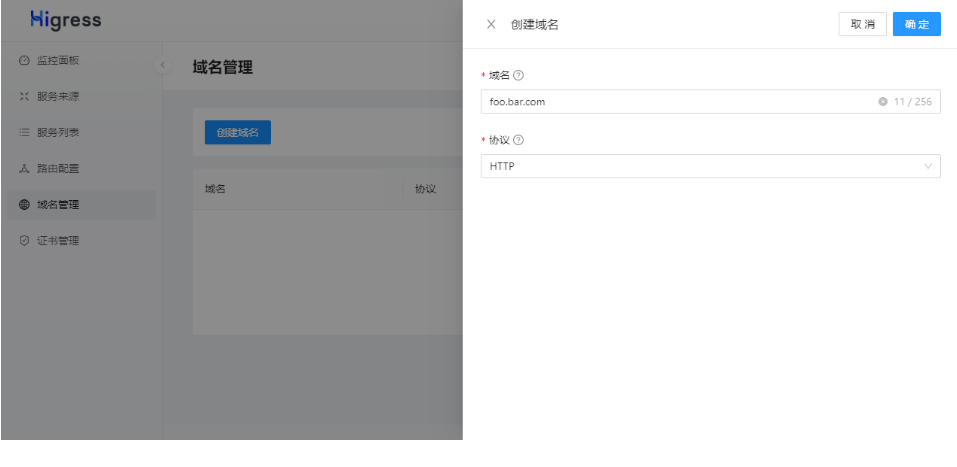The width and height of the screenshot is (957, 467).
Task: Click the Higress logo
Action: [x=65, y=20]
